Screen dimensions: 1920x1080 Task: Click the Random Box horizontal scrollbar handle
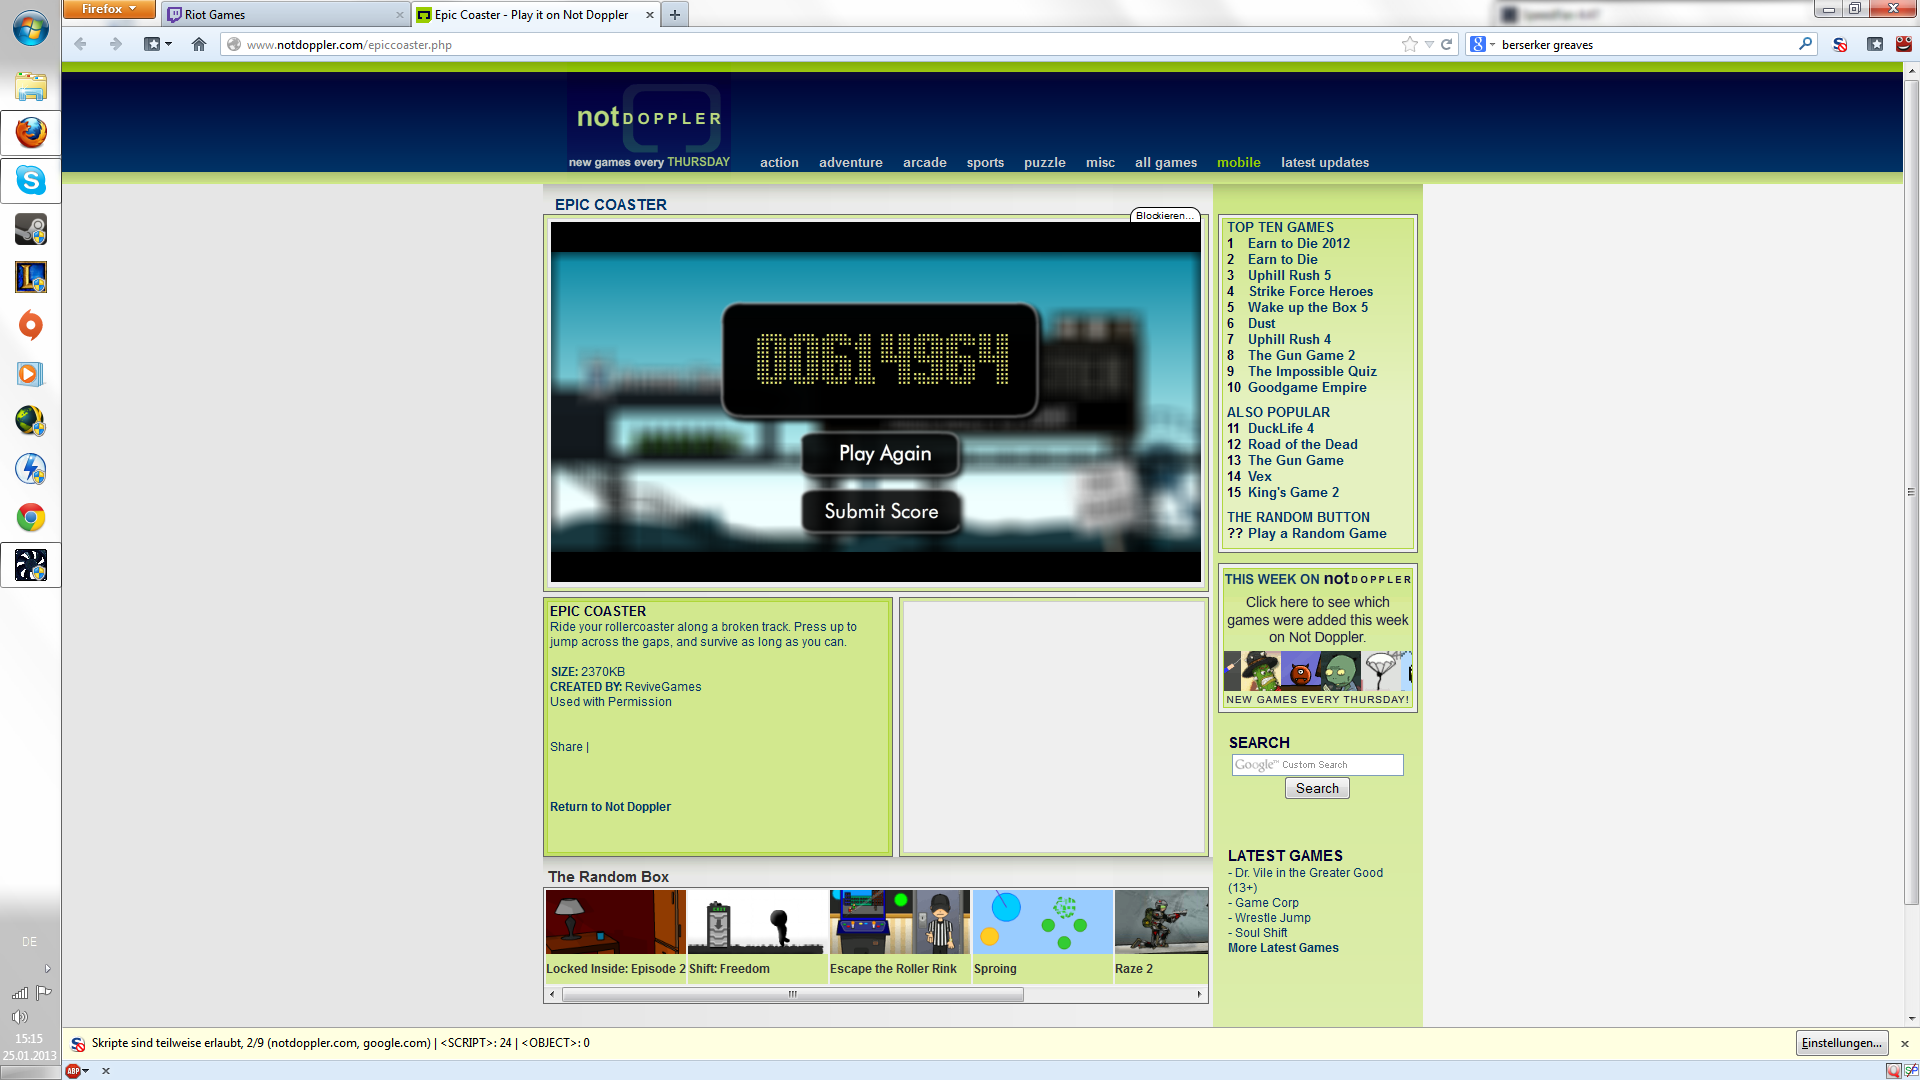point(792,994)
